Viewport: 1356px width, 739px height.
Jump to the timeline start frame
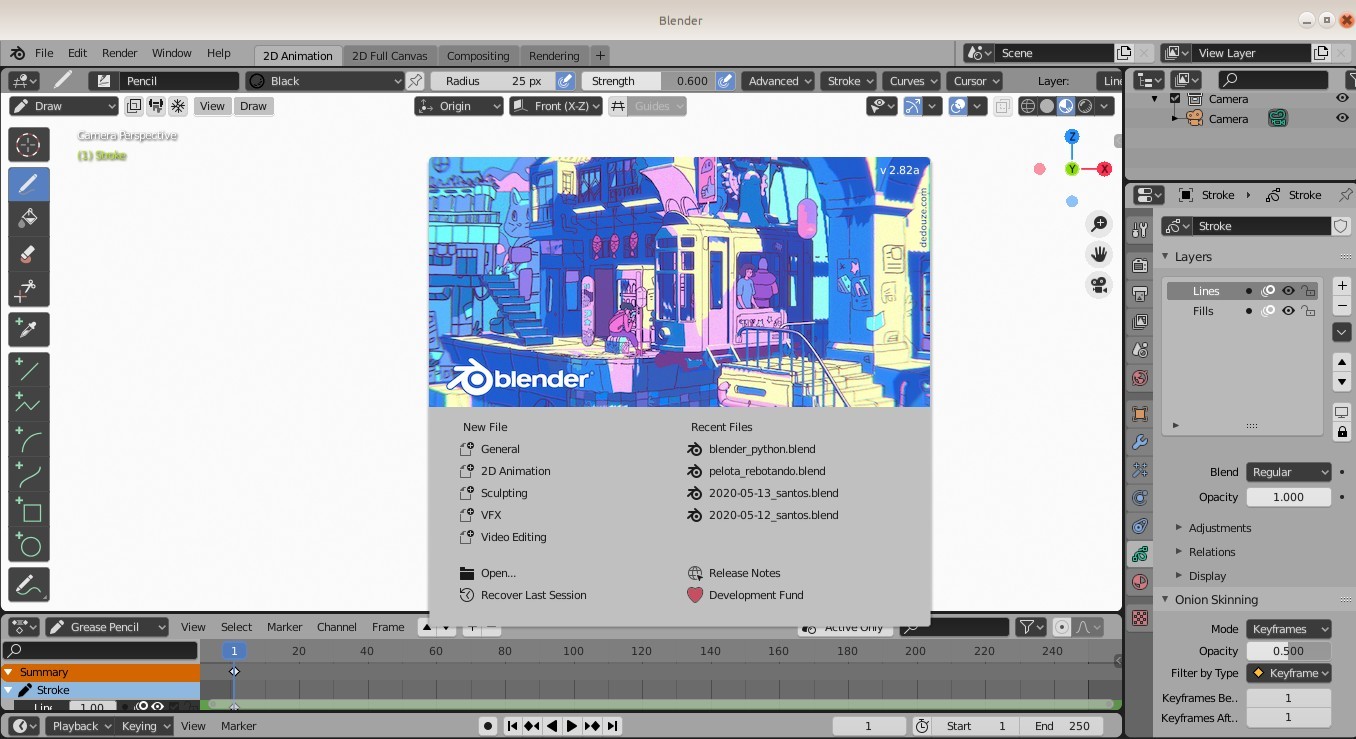point(512,726)
